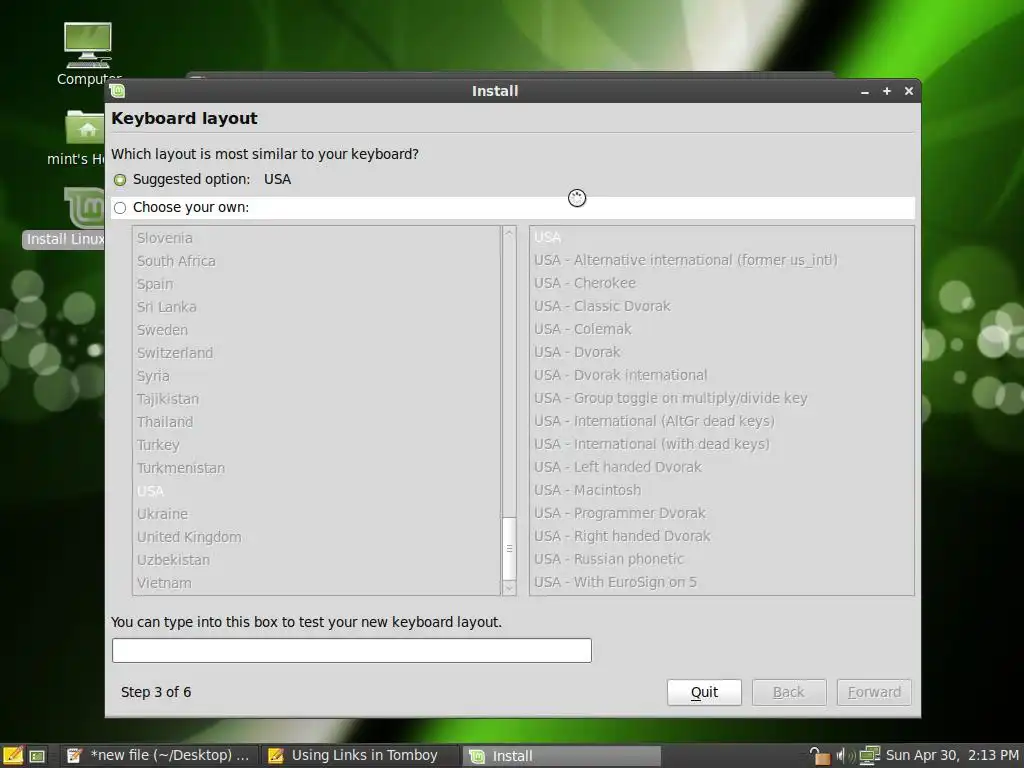
Task: Select USA - Macintosh variant
Action: tap(722, 490)
